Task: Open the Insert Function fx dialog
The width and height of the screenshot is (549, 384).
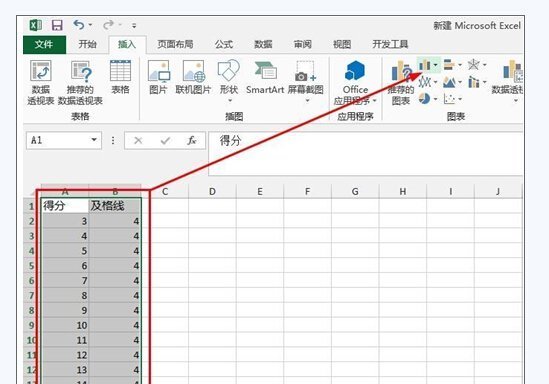Action: [192, 140]
